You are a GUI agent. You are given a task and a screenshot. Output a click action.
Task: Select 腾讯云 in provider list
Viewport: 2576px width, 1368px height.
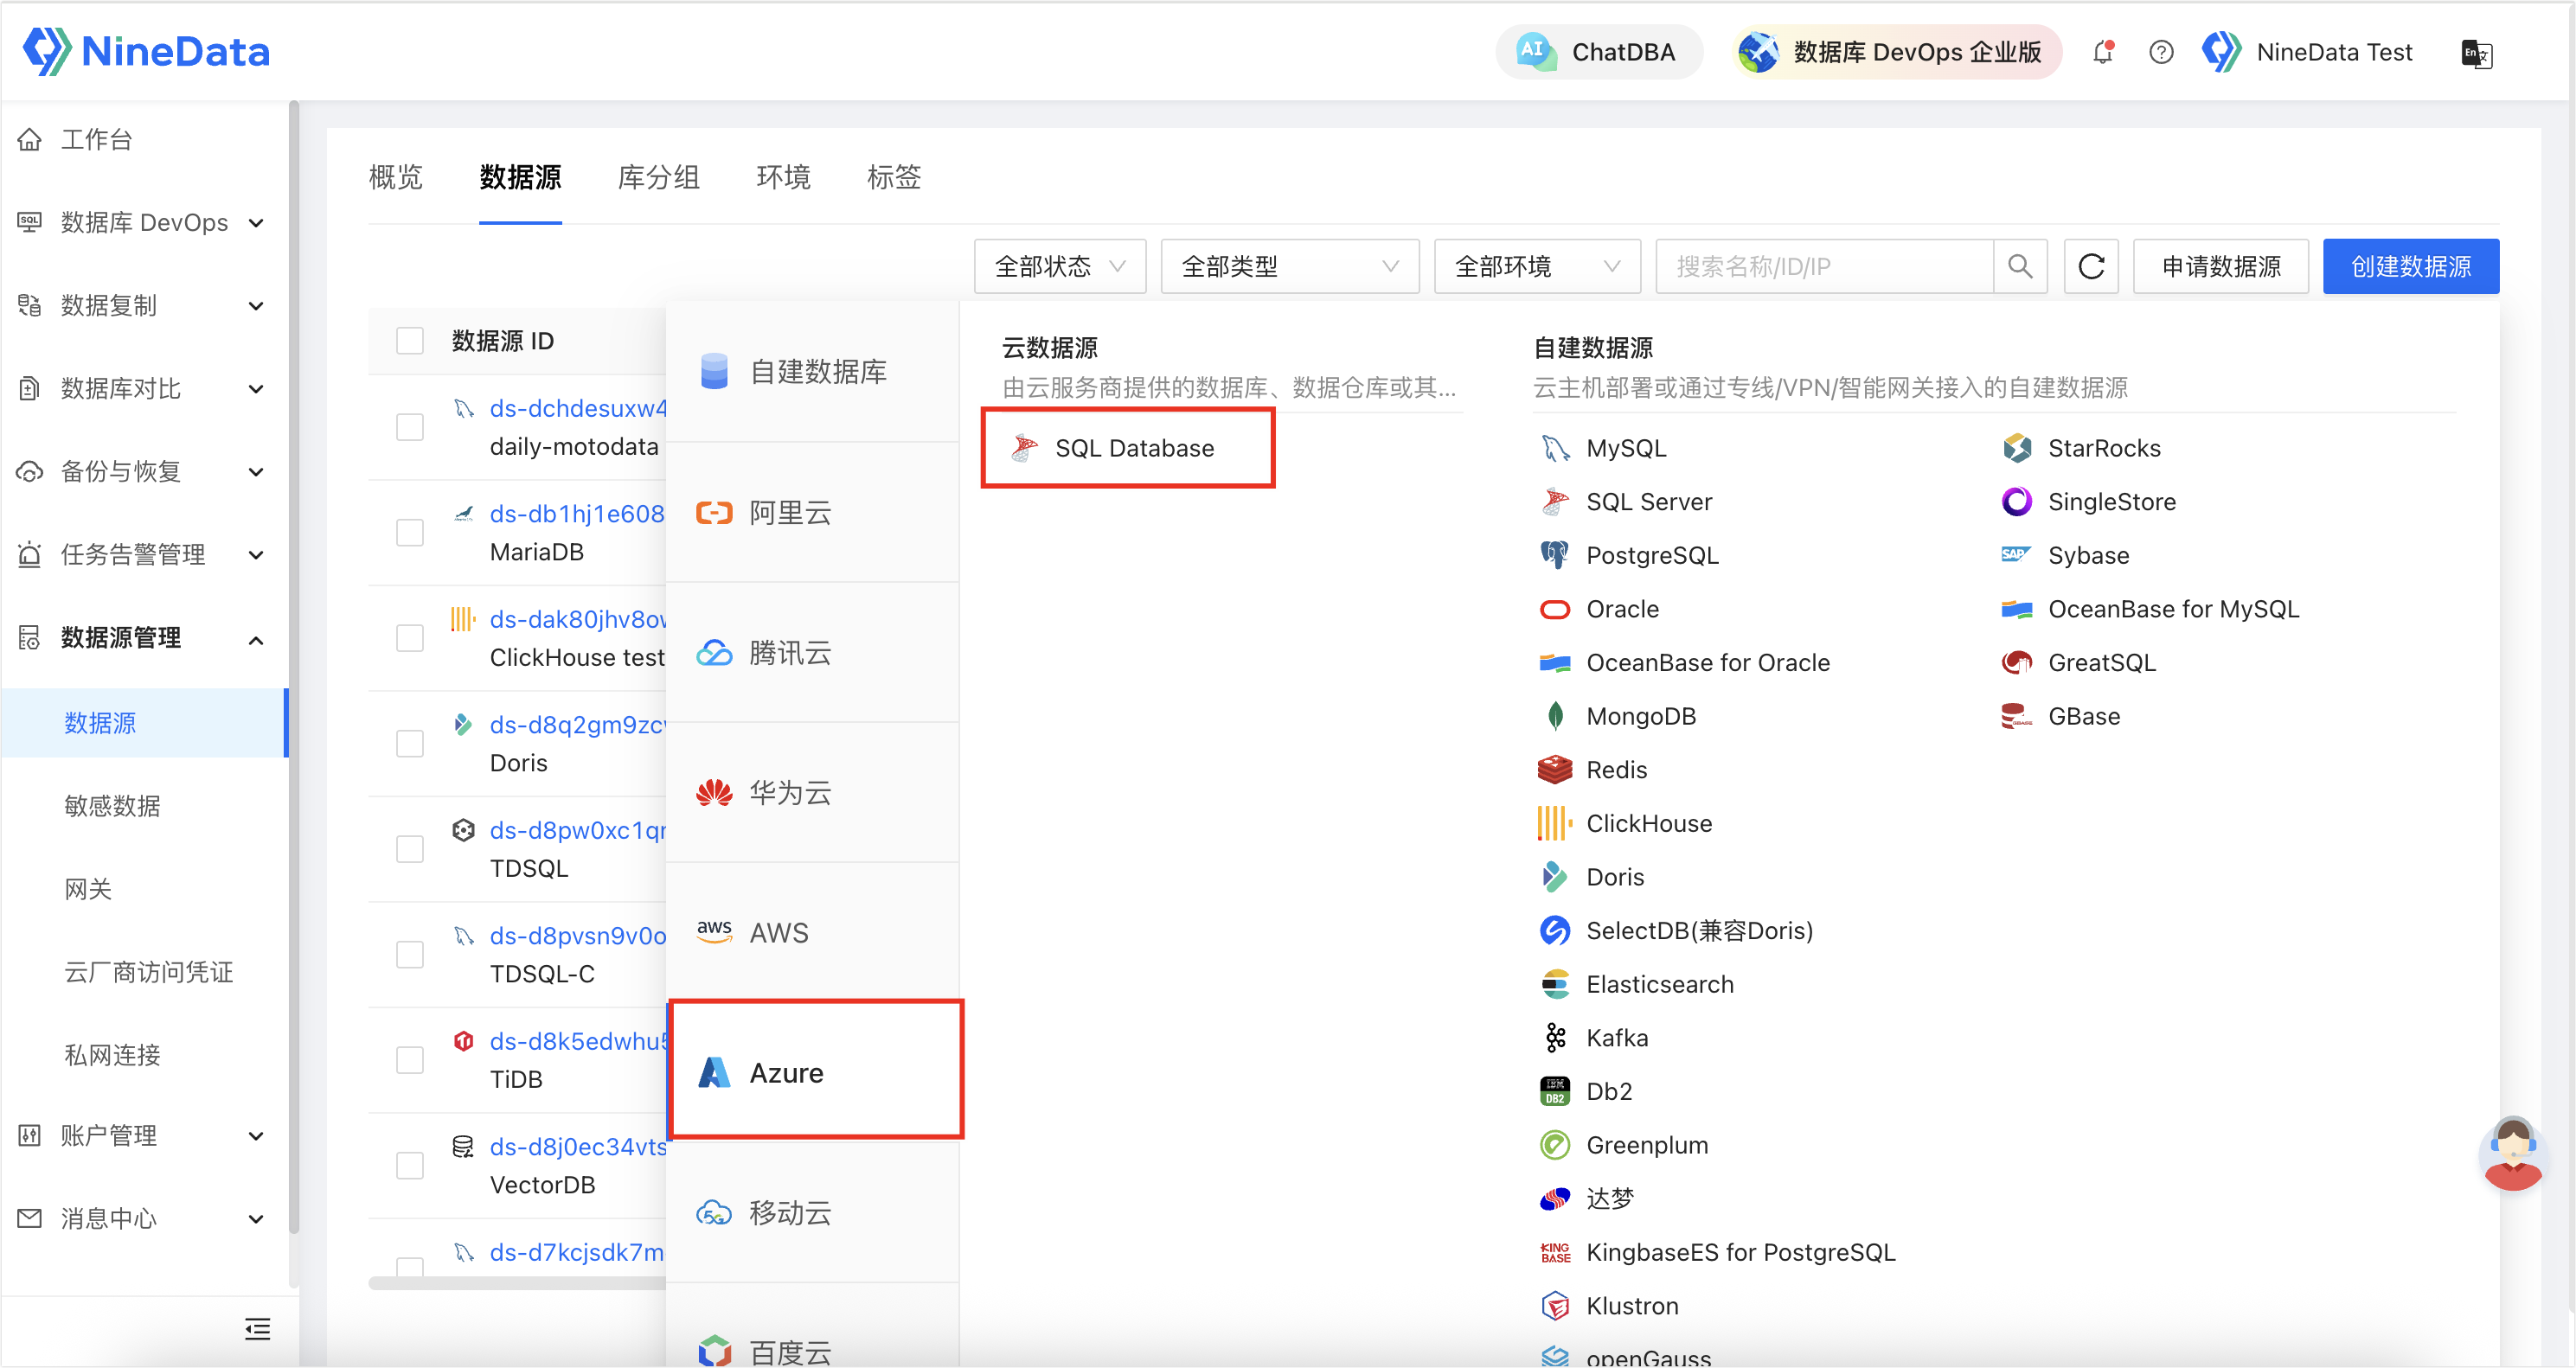(812, 653)
